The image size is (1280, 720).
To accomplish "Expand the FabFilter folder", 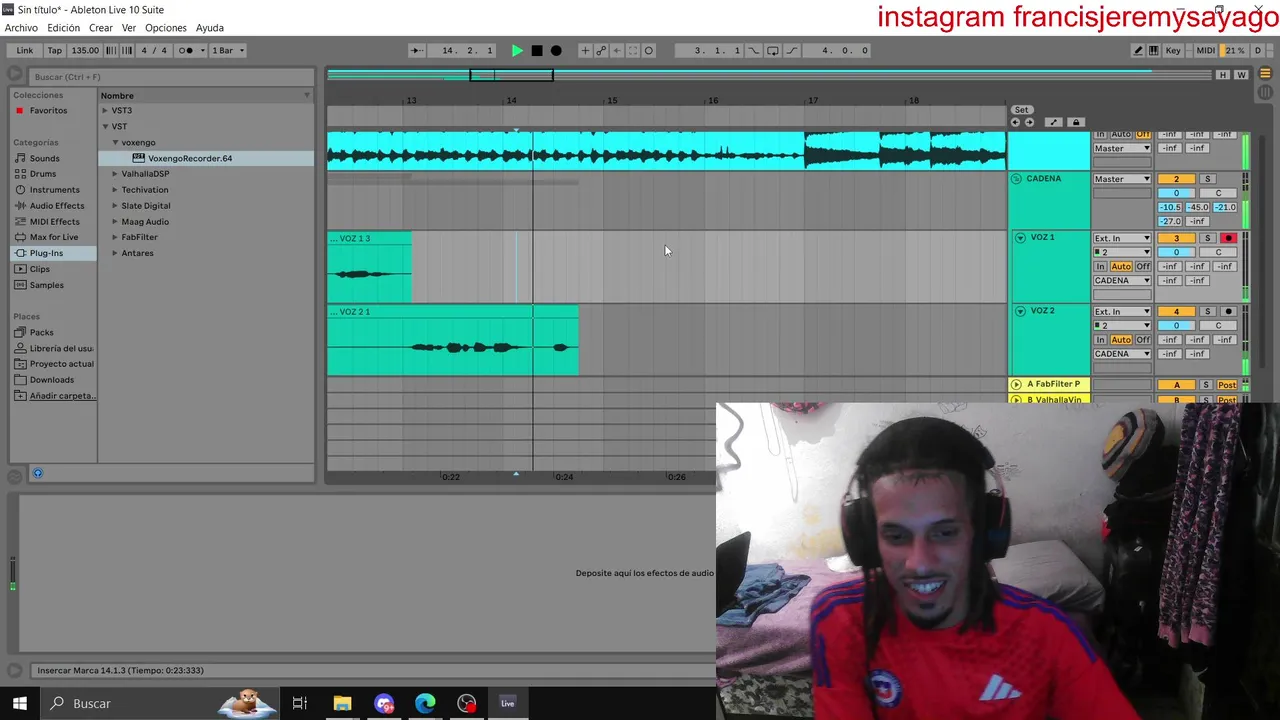I will coord(115,237).
